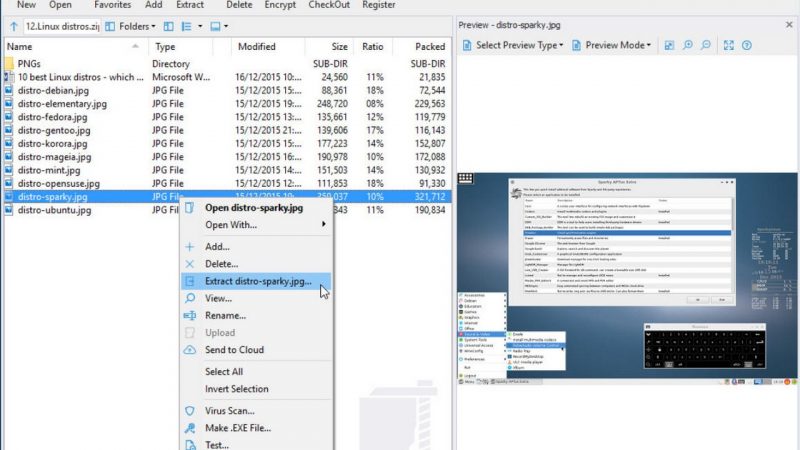800x450 pixels.
Task: Expand the Open With submenu arrow
Action: 323,224
